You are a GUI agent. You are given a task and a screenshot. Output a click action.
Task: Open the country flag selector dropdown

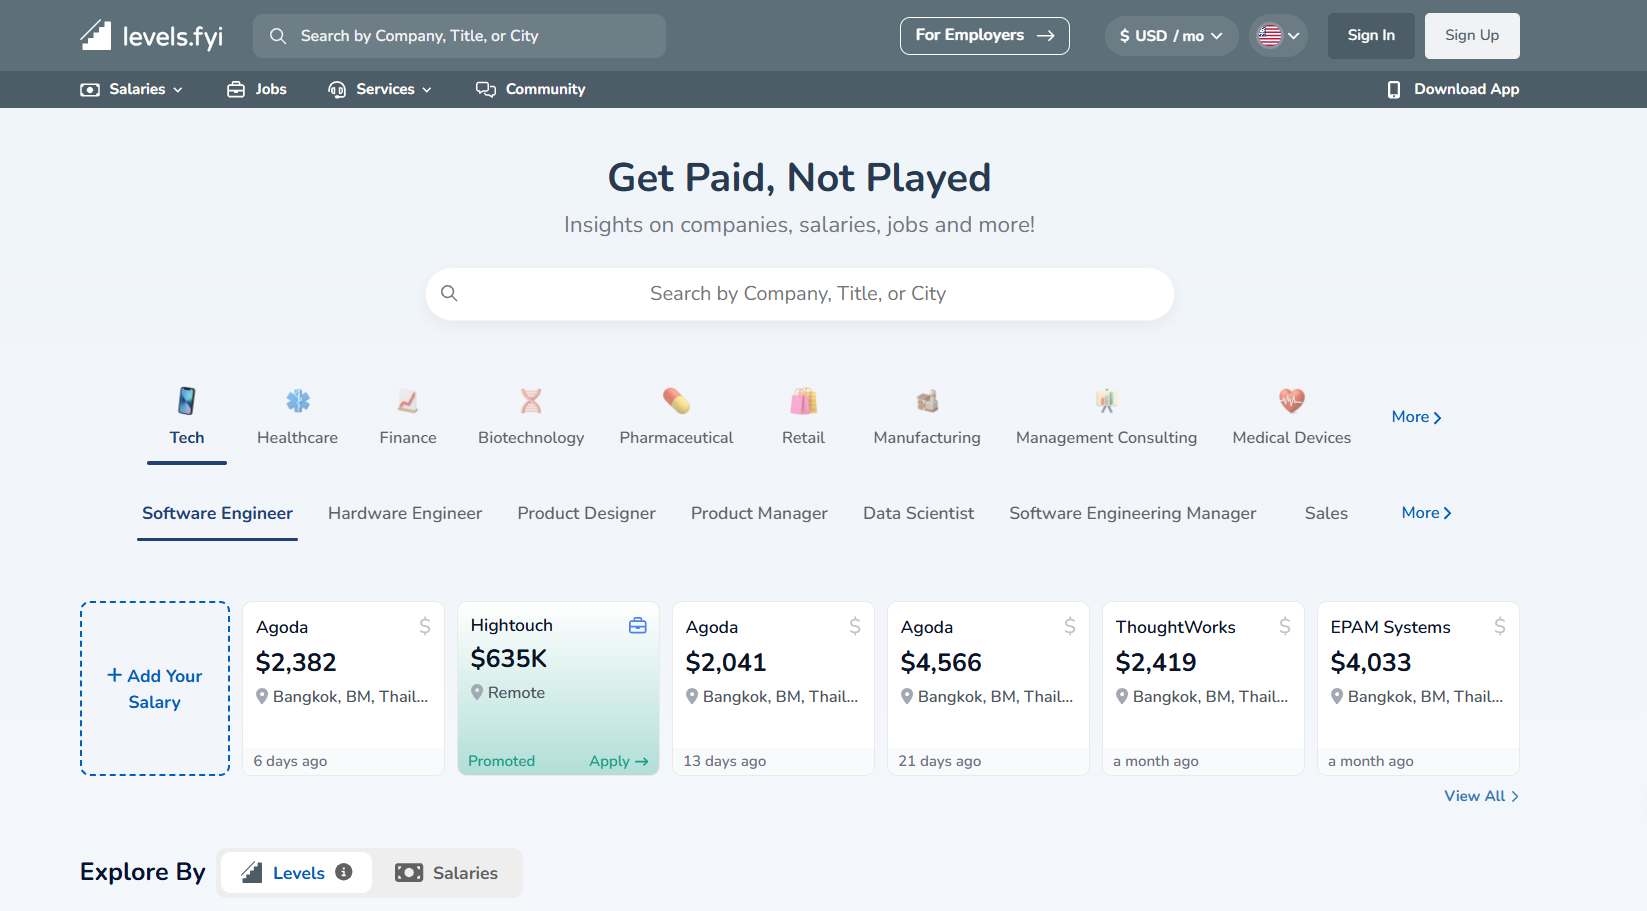(x=1278, y=36)
